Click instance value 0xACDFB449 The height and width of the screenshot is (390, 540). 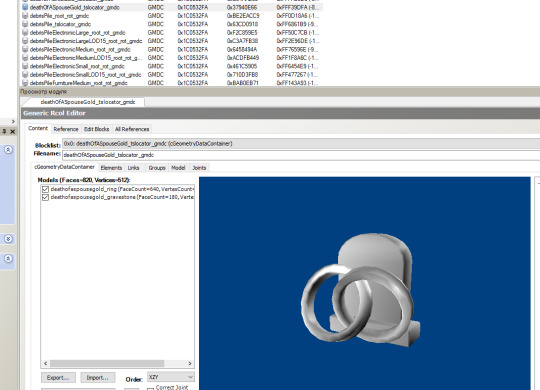coord(243,58)
